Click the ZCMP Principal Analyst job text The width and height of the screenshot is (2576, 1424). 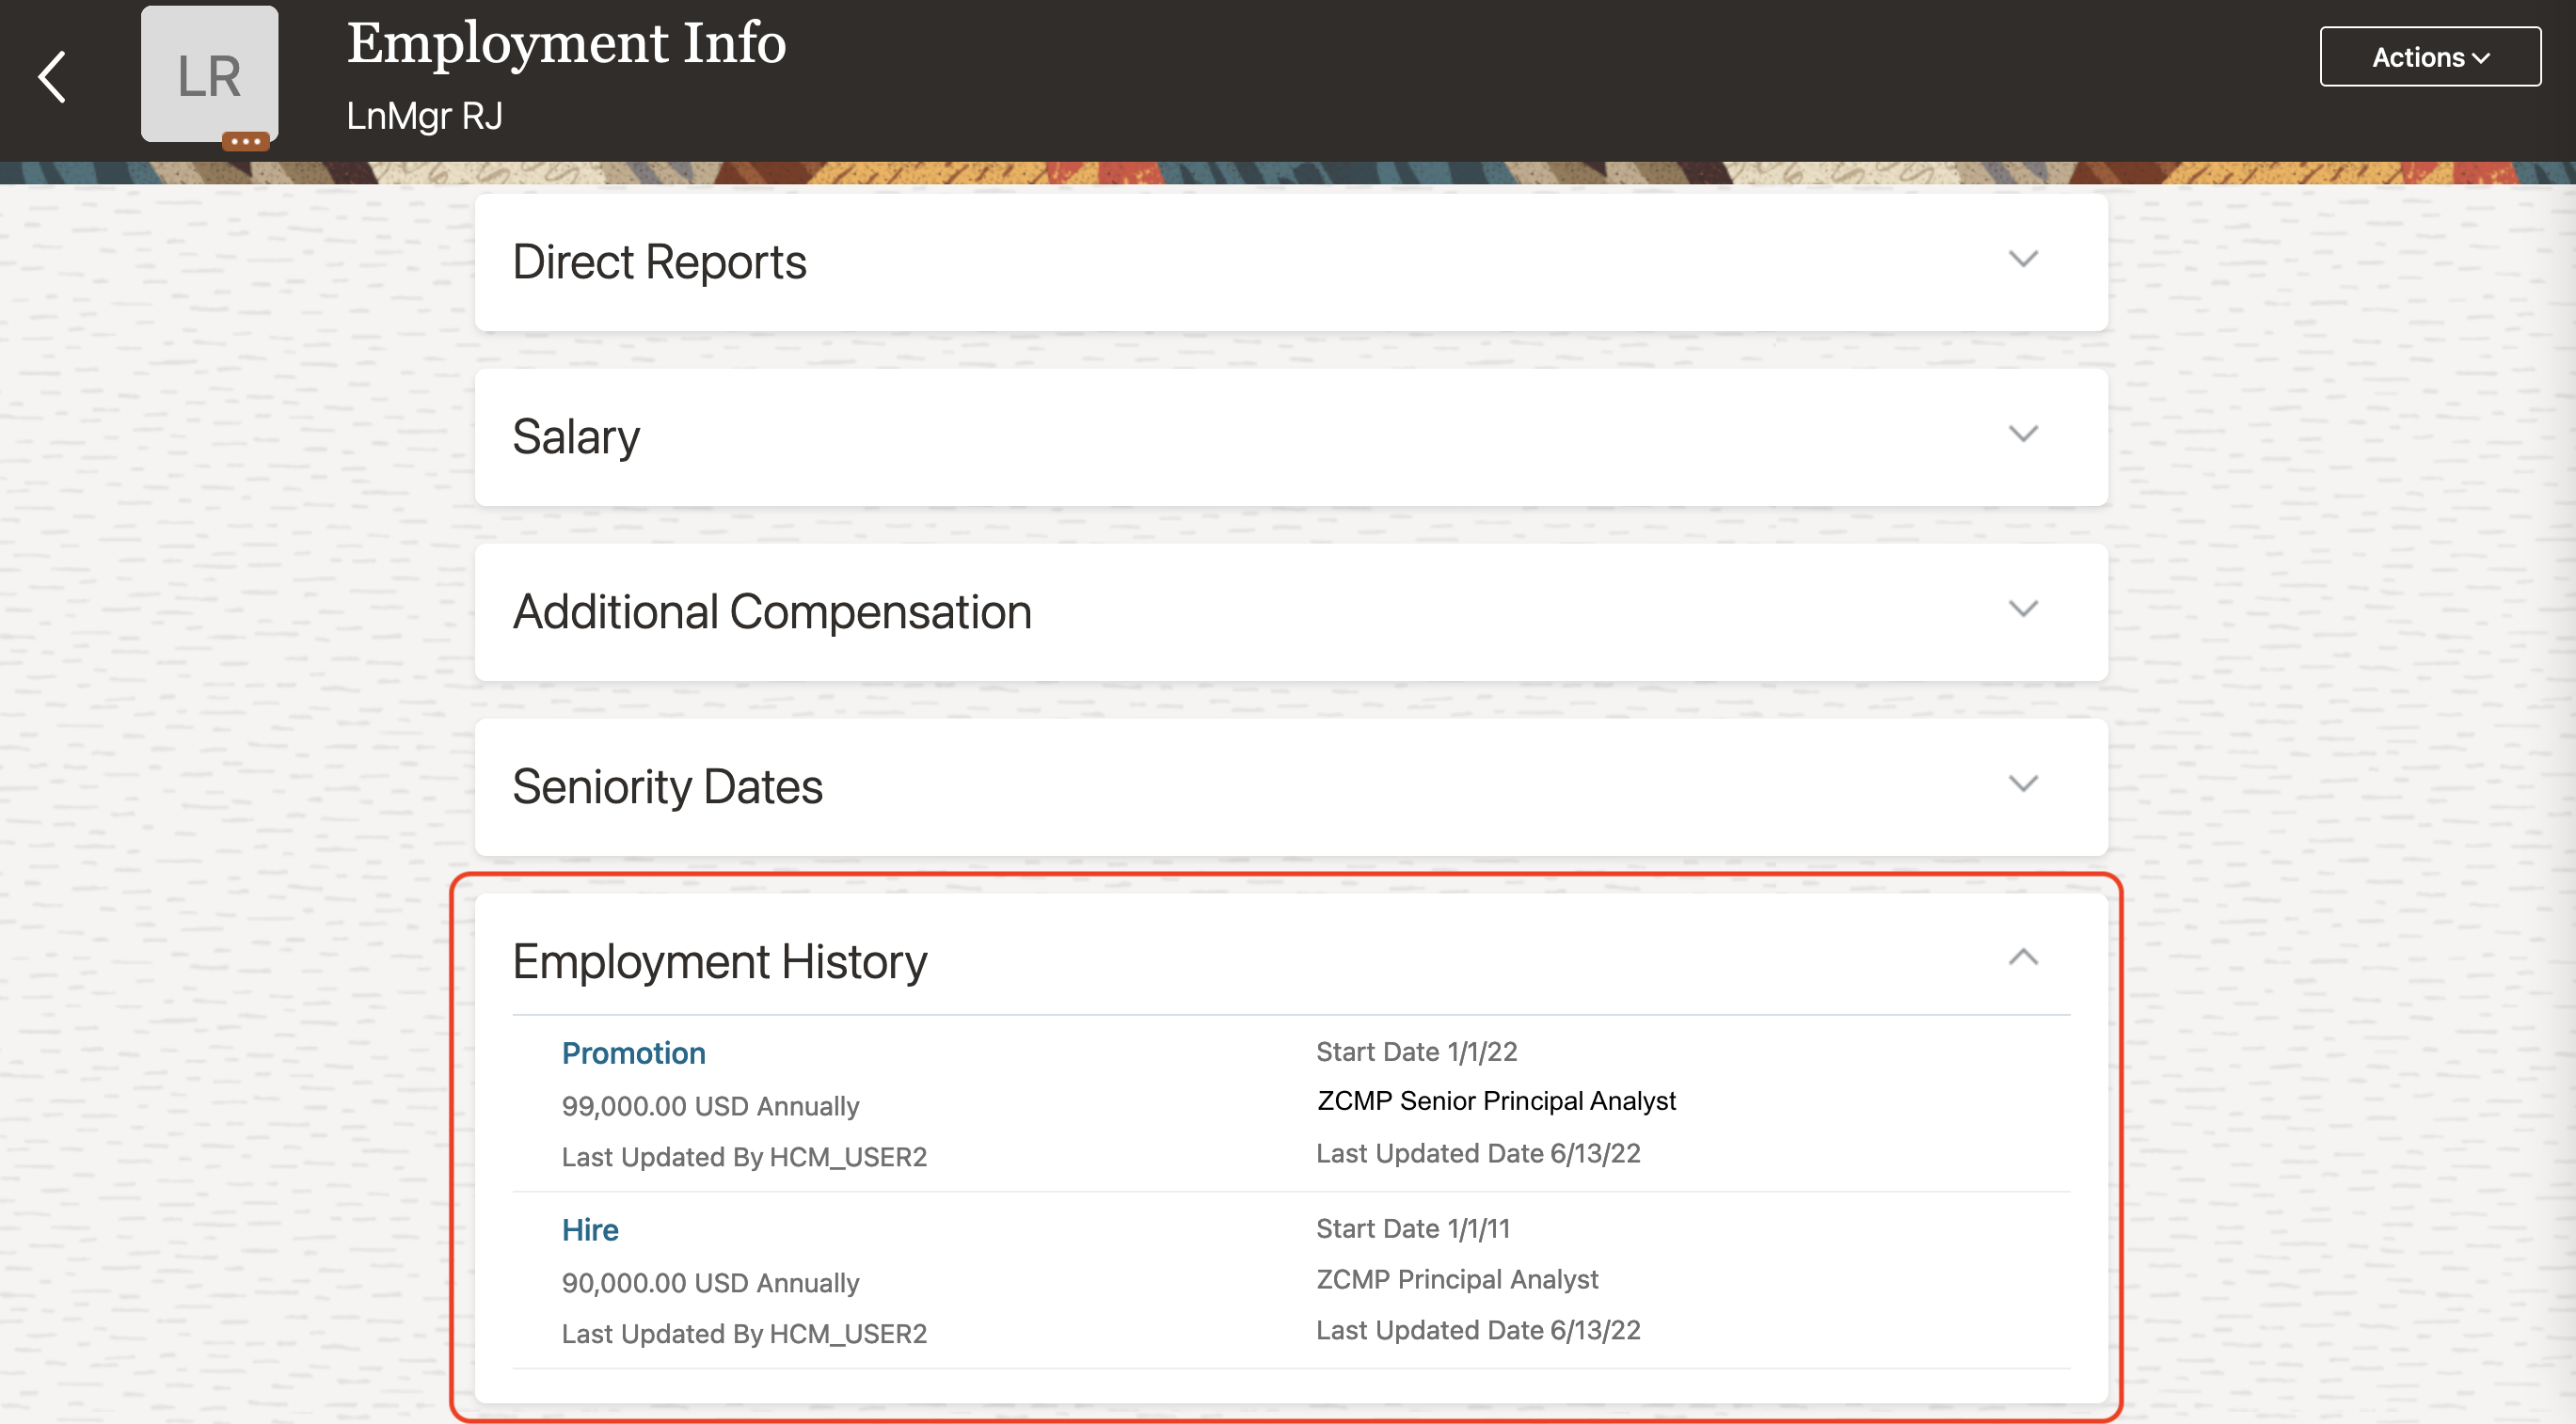1456,1279
